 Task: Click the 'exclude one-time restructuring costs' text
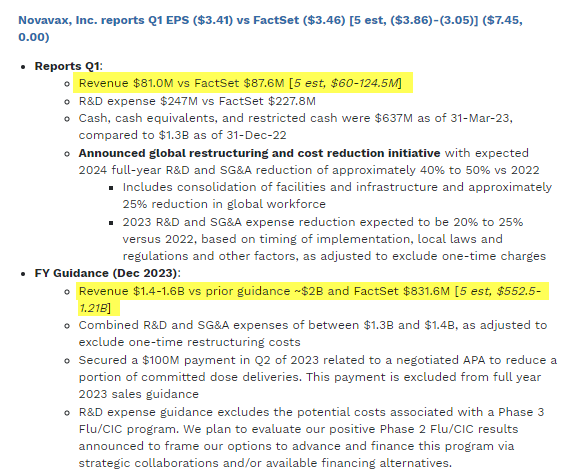(x=189, y=342)
